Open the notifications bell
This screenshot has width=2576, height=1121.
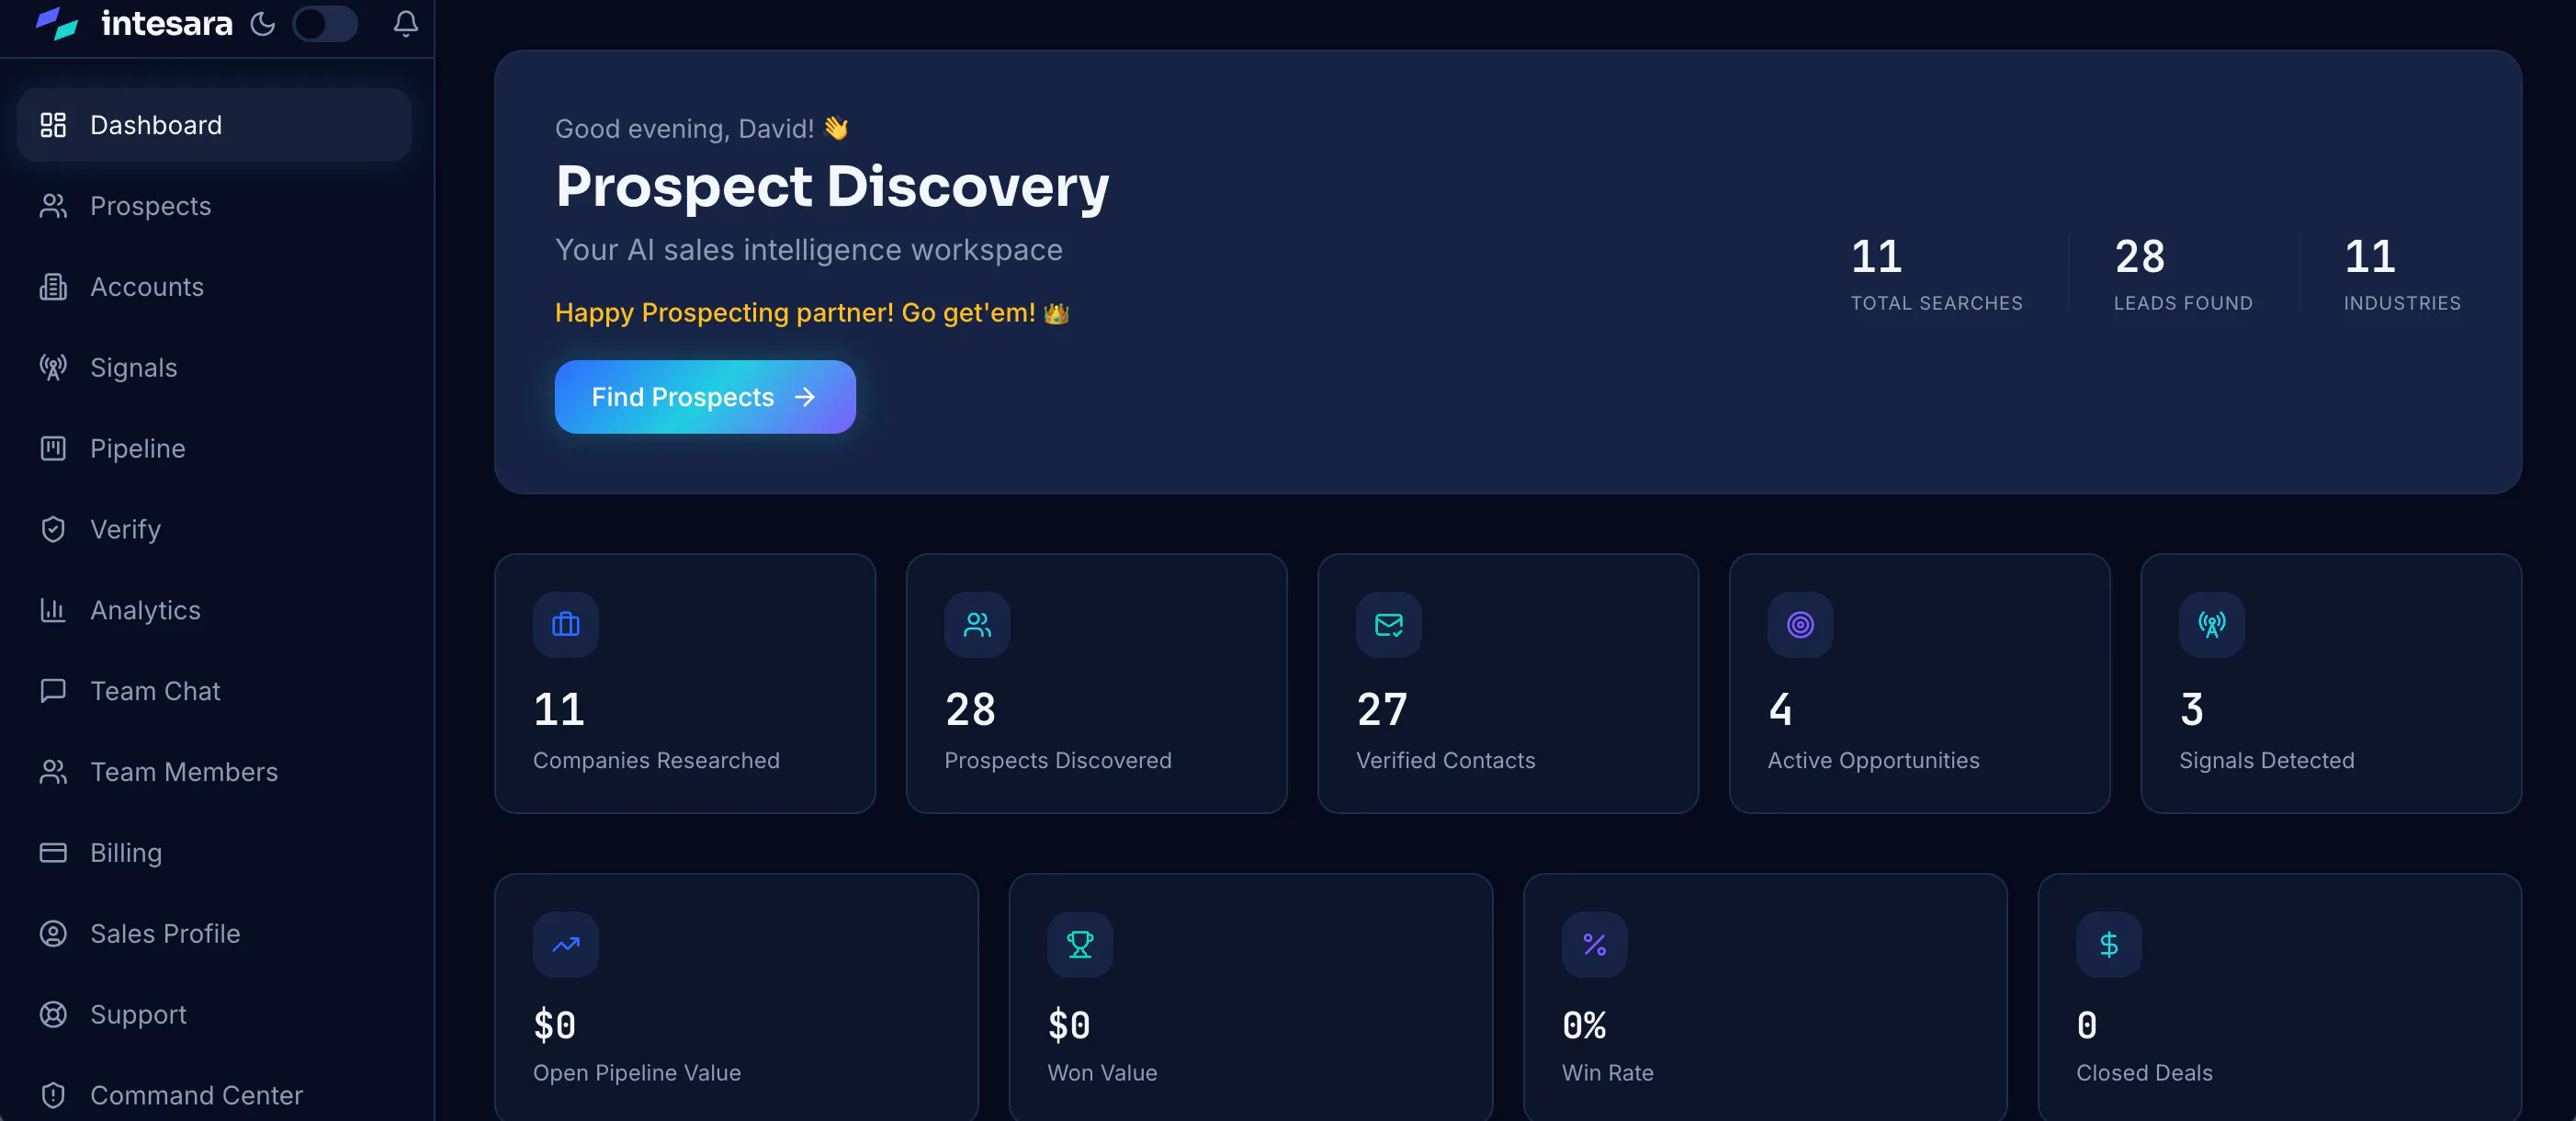405,24
